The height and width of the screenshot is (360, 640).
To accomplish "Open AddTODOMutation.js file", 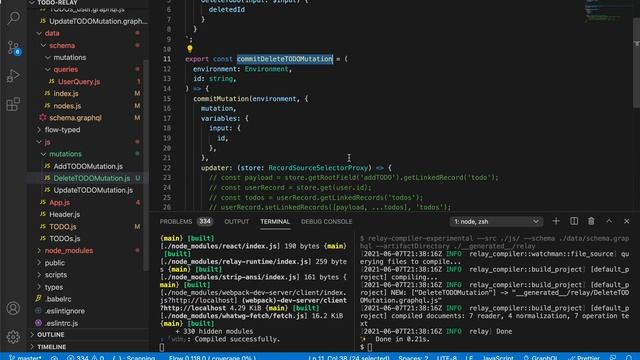I will pos(88,166).
